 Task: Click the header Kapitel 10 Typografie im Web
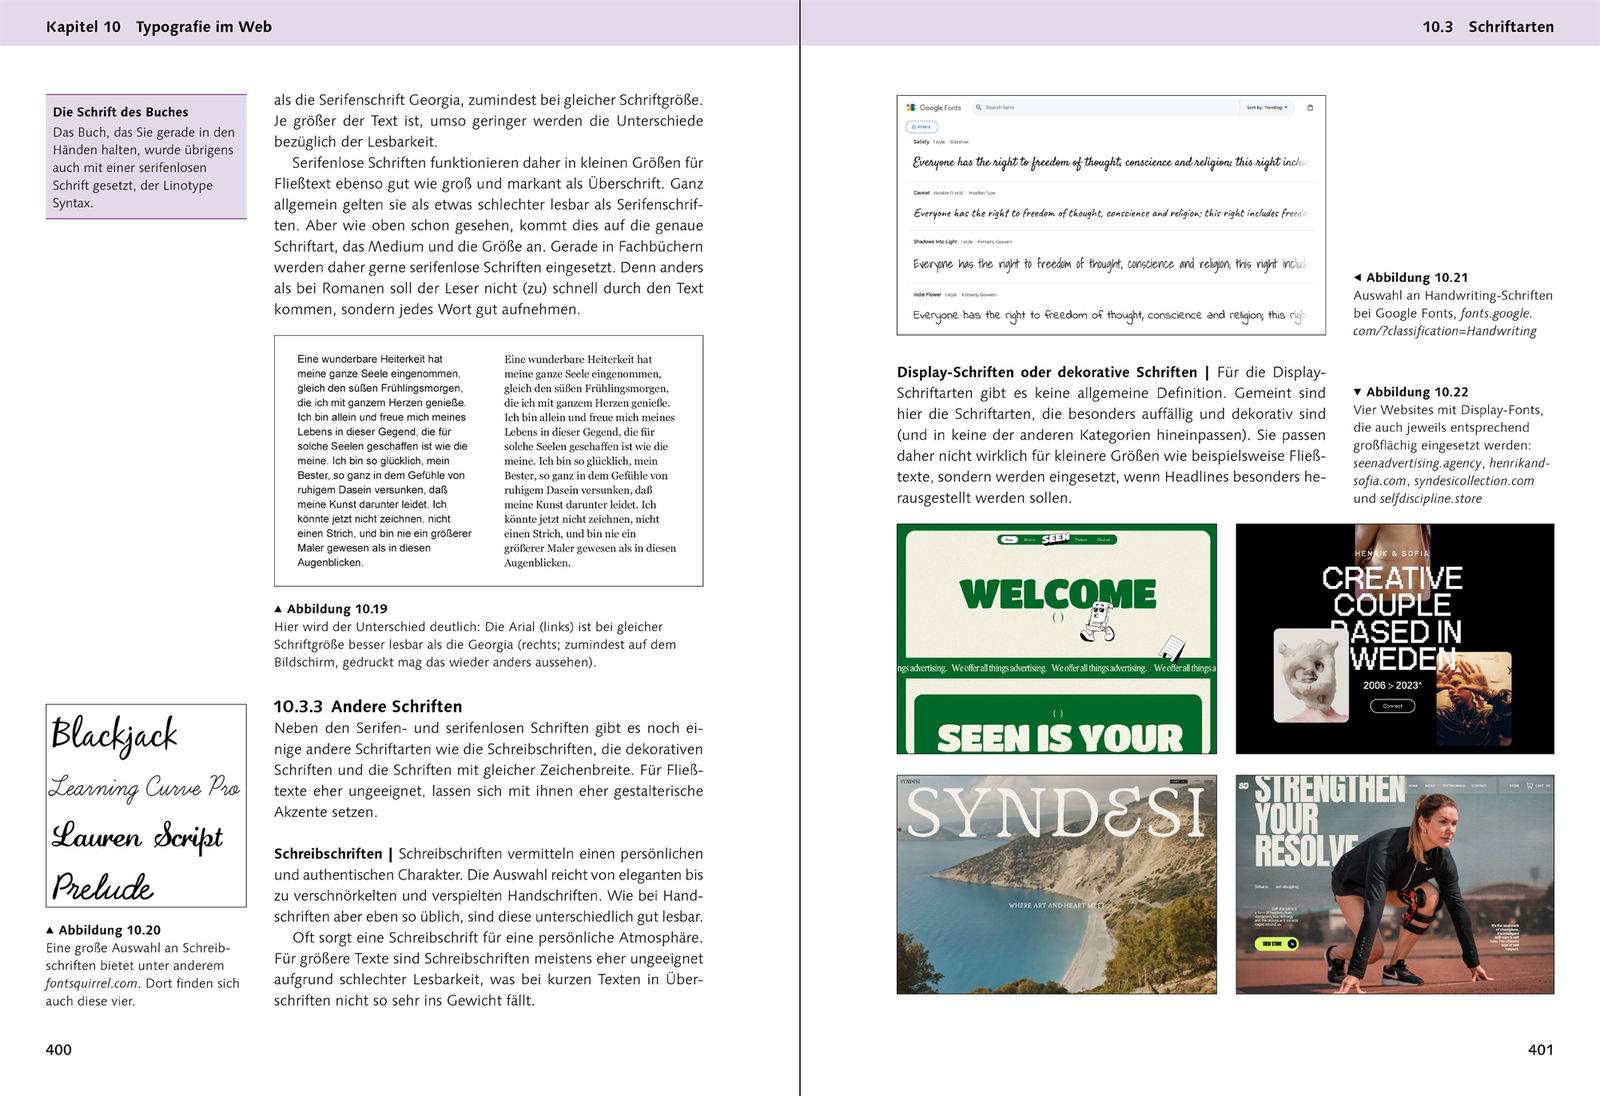click(x=159, y=27)
